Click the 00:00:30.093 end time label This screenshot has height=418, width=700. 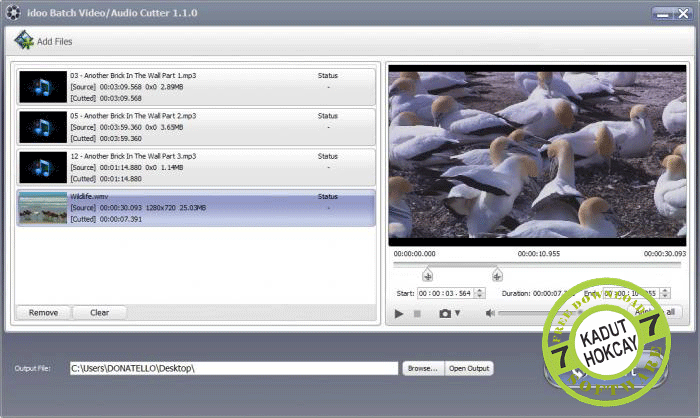pyautogui.click(x=665, y=254)
